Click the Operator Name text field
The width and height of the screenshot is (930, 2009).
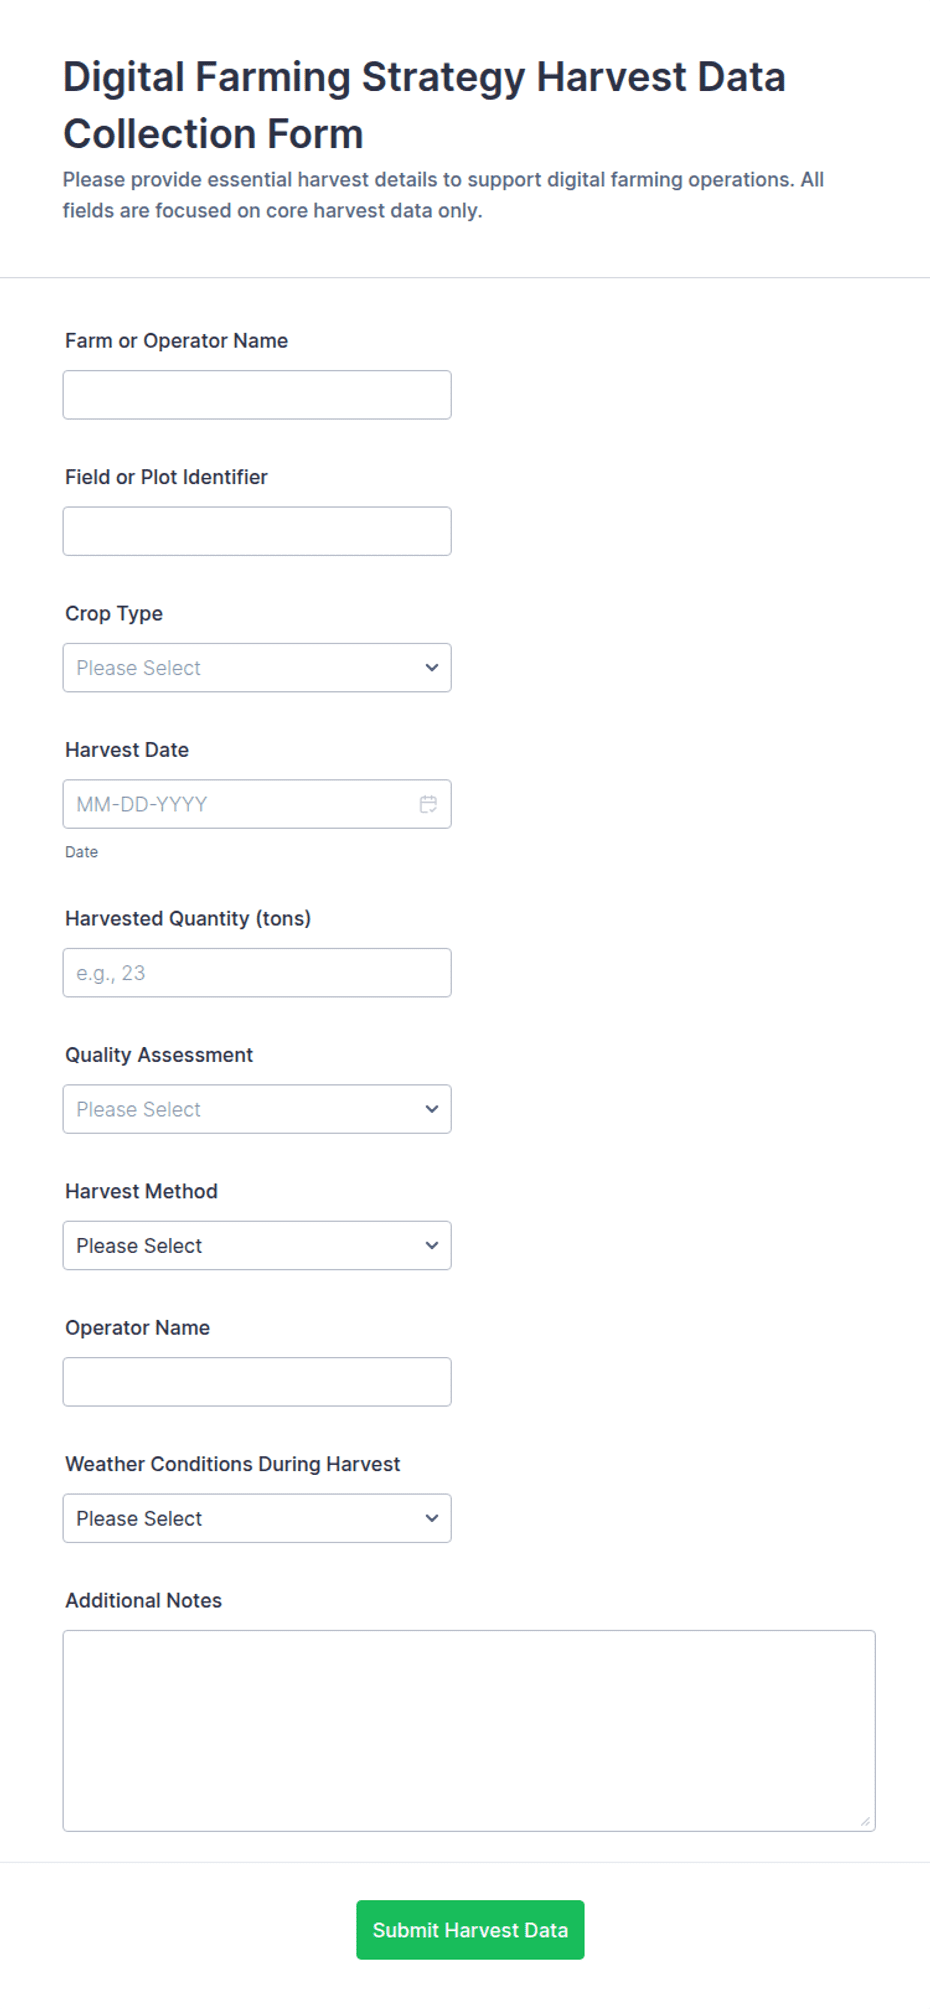click(257, 1382)
